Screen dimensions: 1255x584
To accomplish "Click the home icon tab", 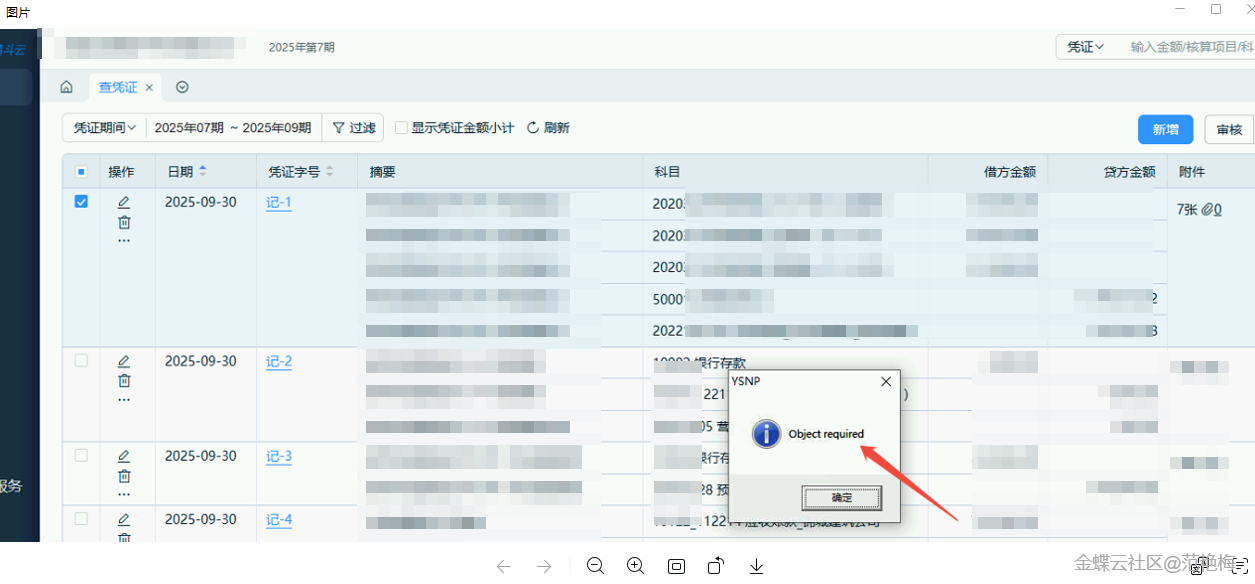I will 66,87.
